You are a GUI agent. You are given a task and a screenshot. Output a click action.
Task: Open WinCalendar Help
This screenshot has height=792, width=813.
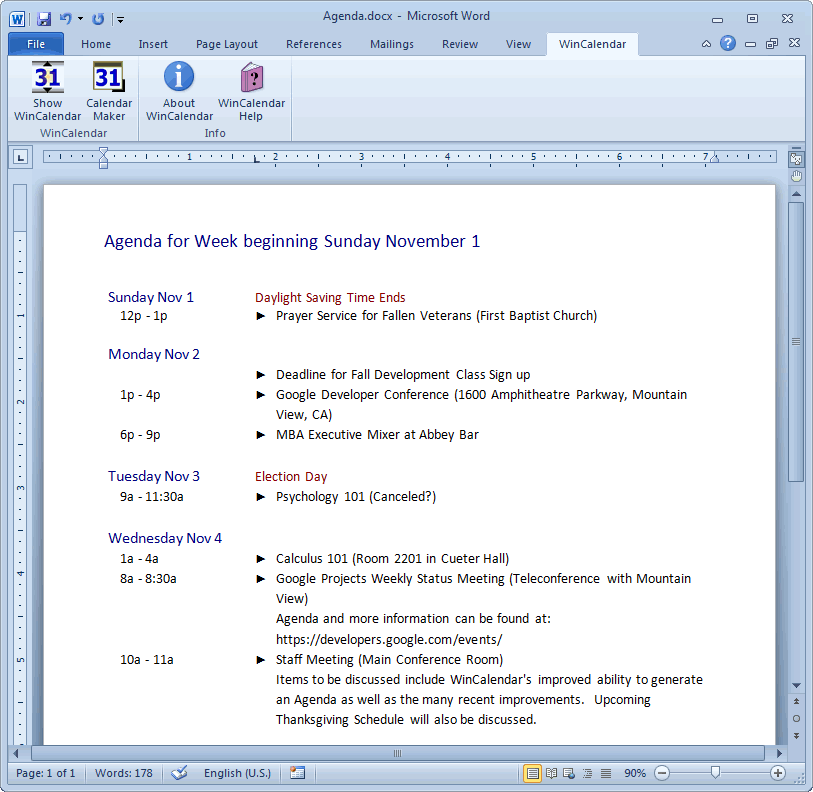coord(251,91)
